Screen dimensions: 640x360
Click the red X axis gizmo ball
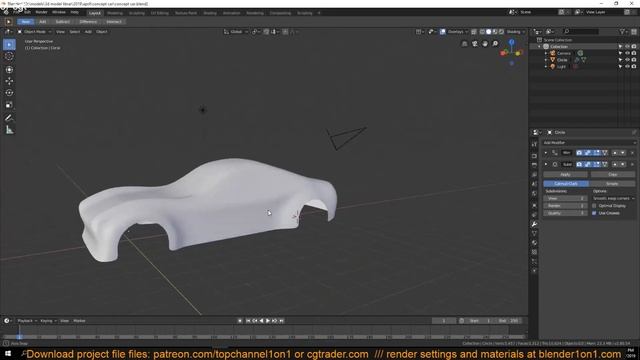[x=504, y=53]
